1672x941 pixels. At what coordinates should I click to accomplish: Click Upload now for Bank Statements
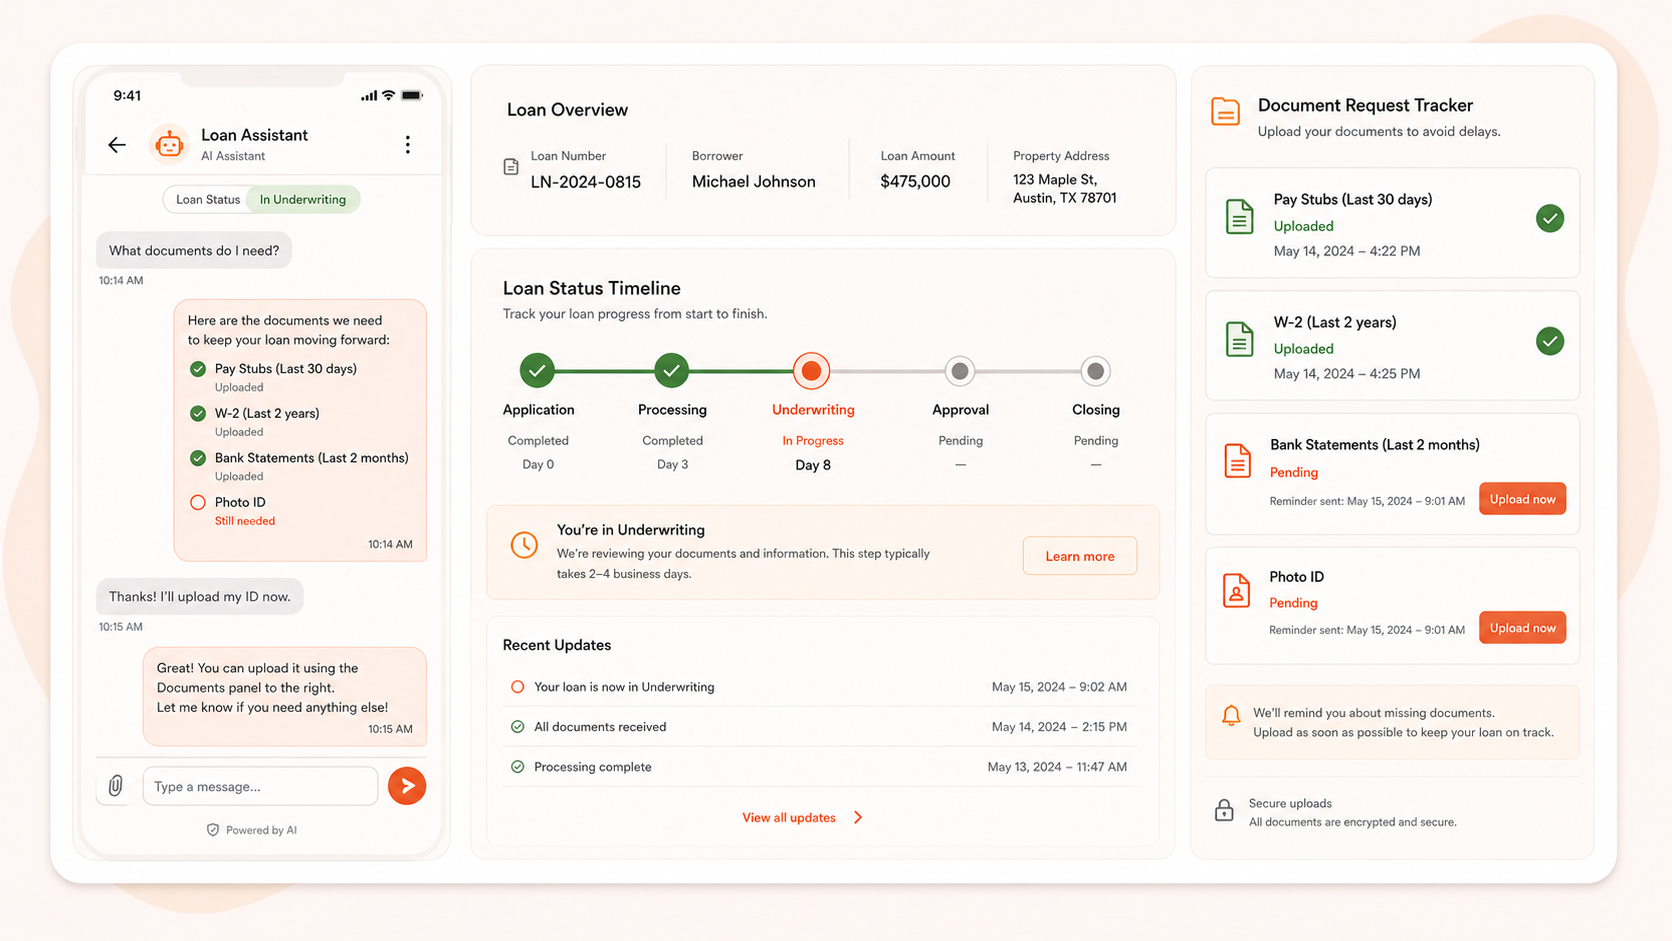click(x=1522, y=499)
